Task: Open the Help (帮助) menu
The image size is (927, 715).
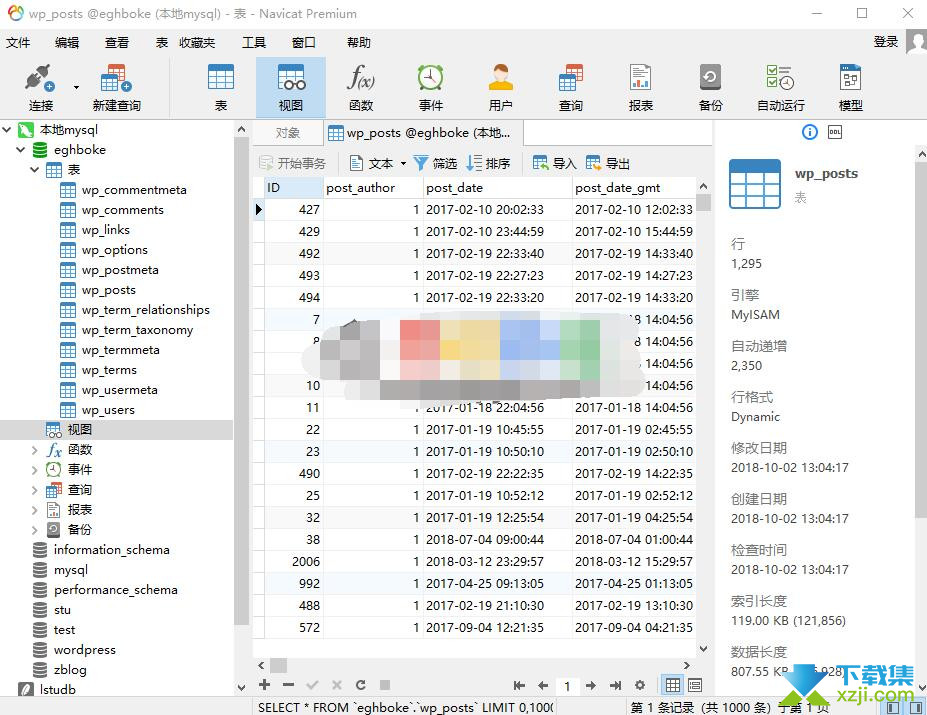Action: point(359,43)
